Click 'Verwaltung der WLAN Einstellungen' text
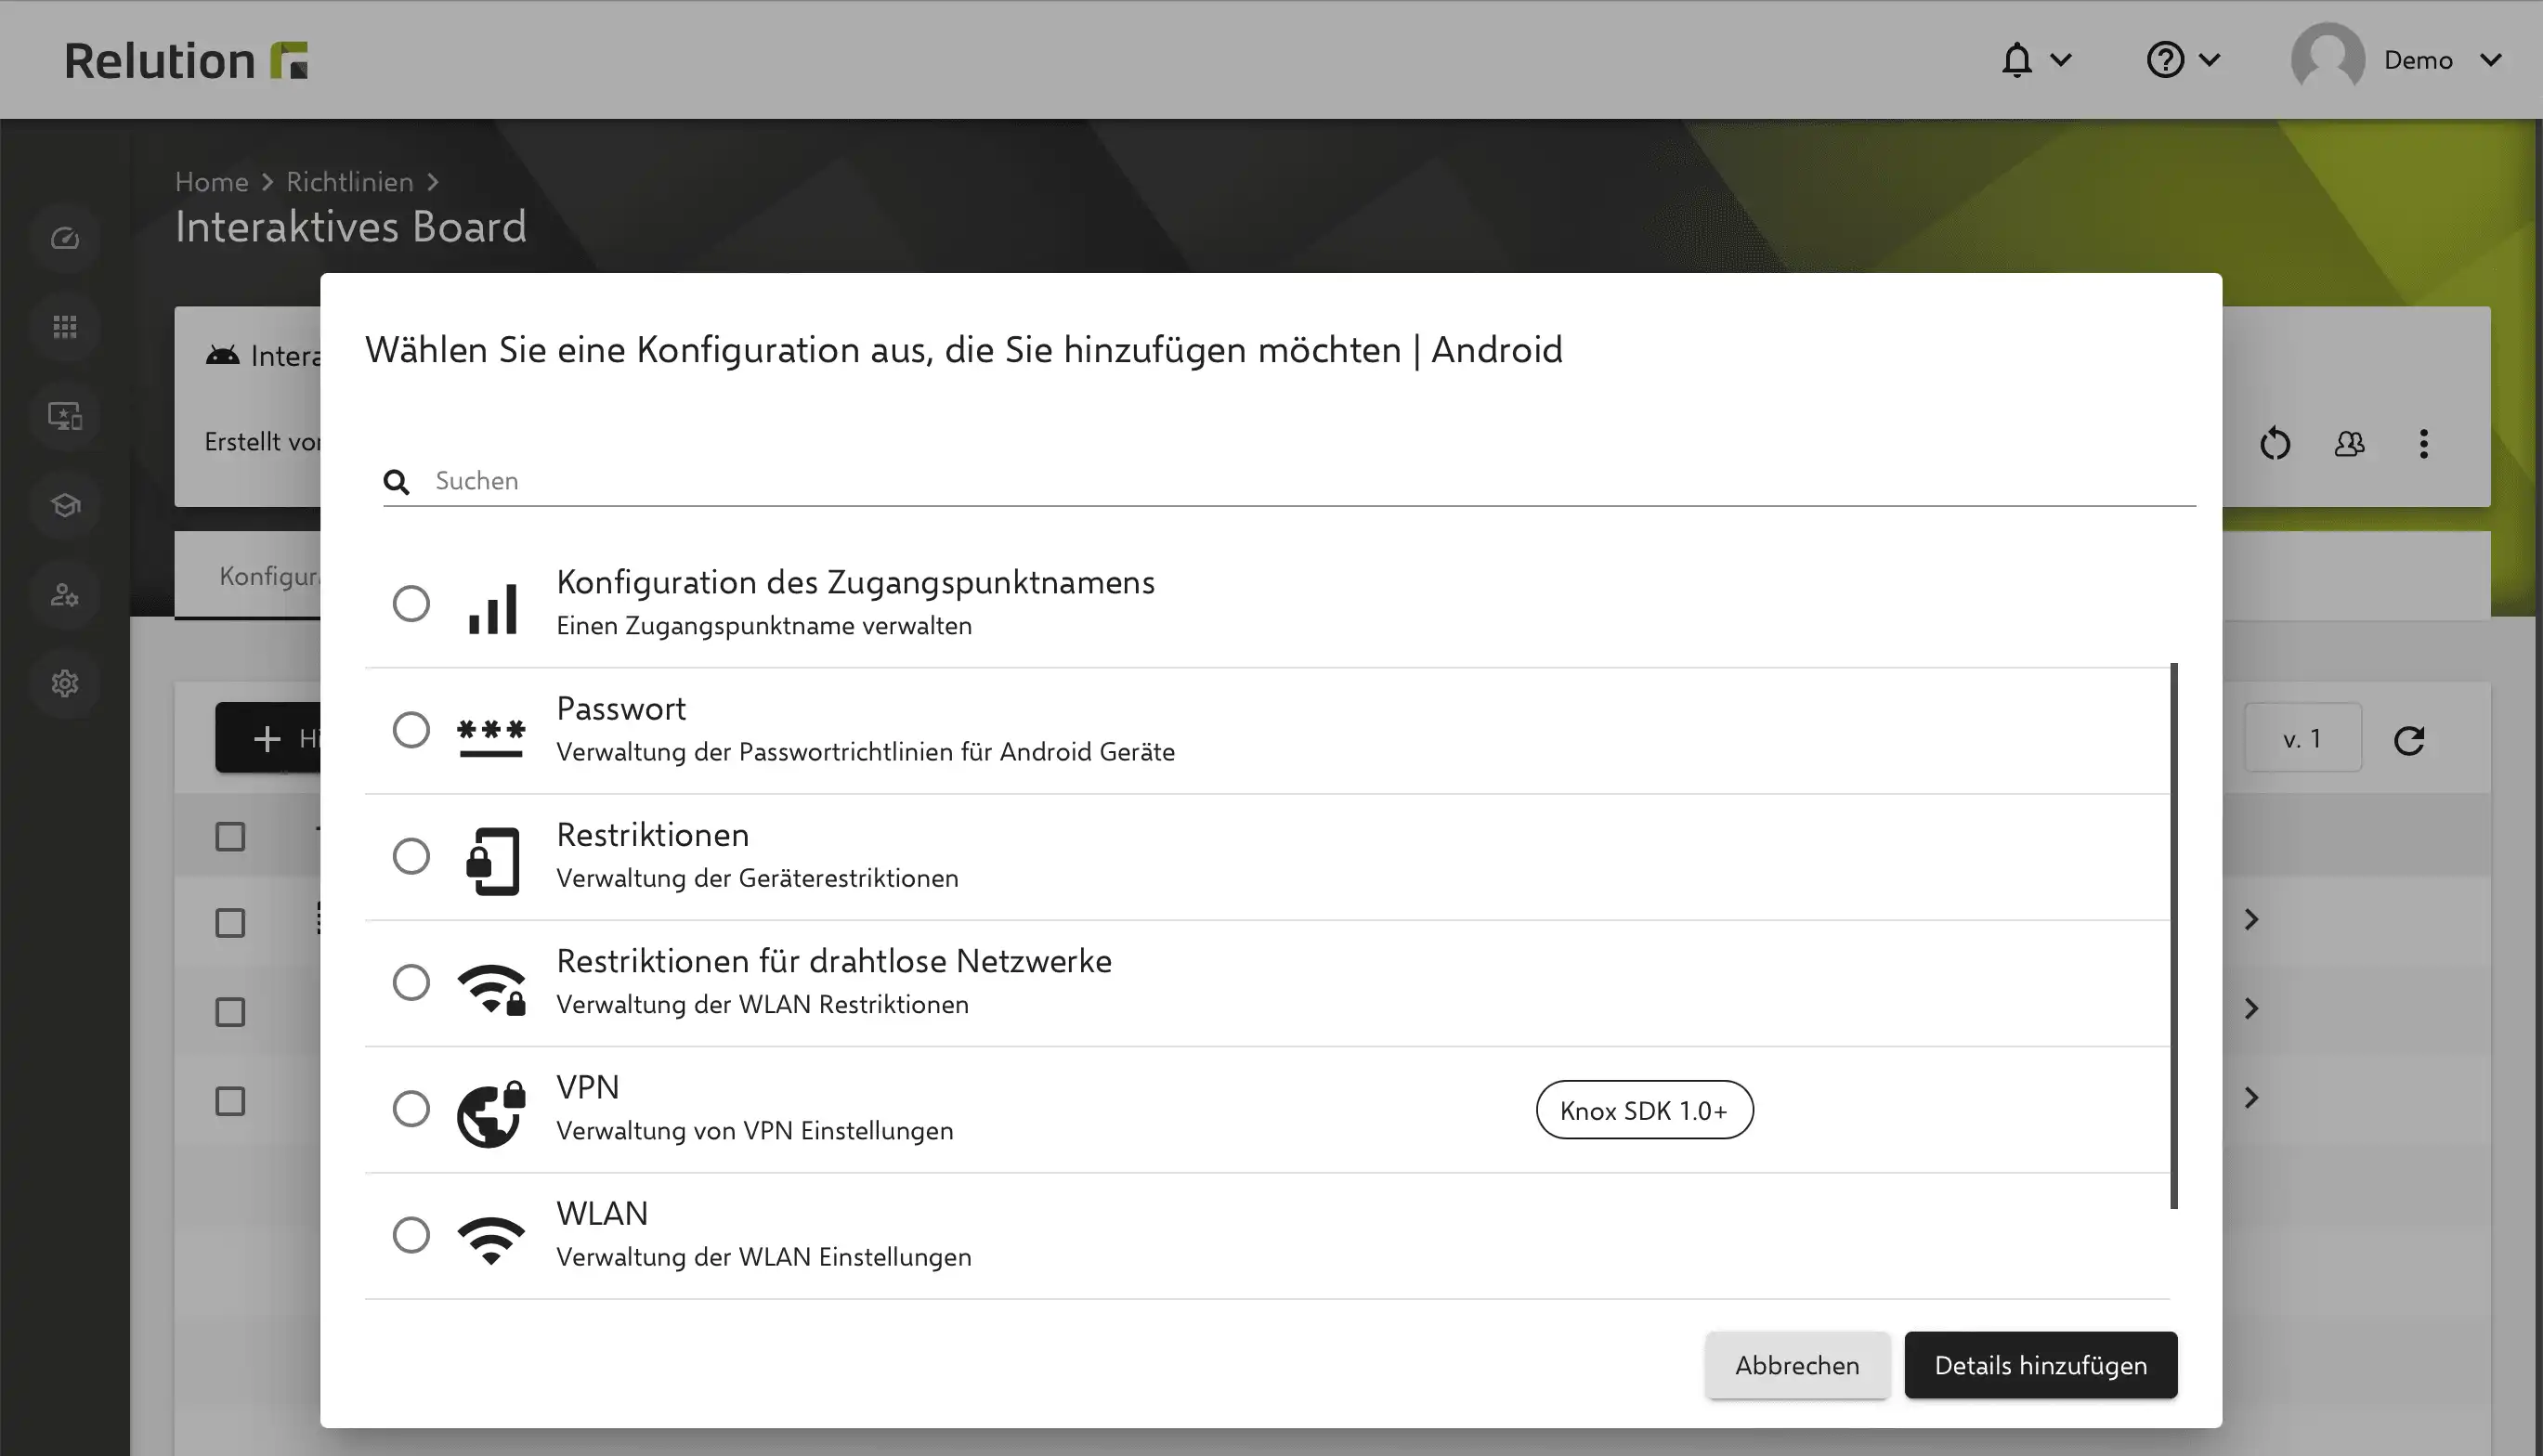The height and width of the screenshot is (1456, 2543). [x=763, y=1257]
